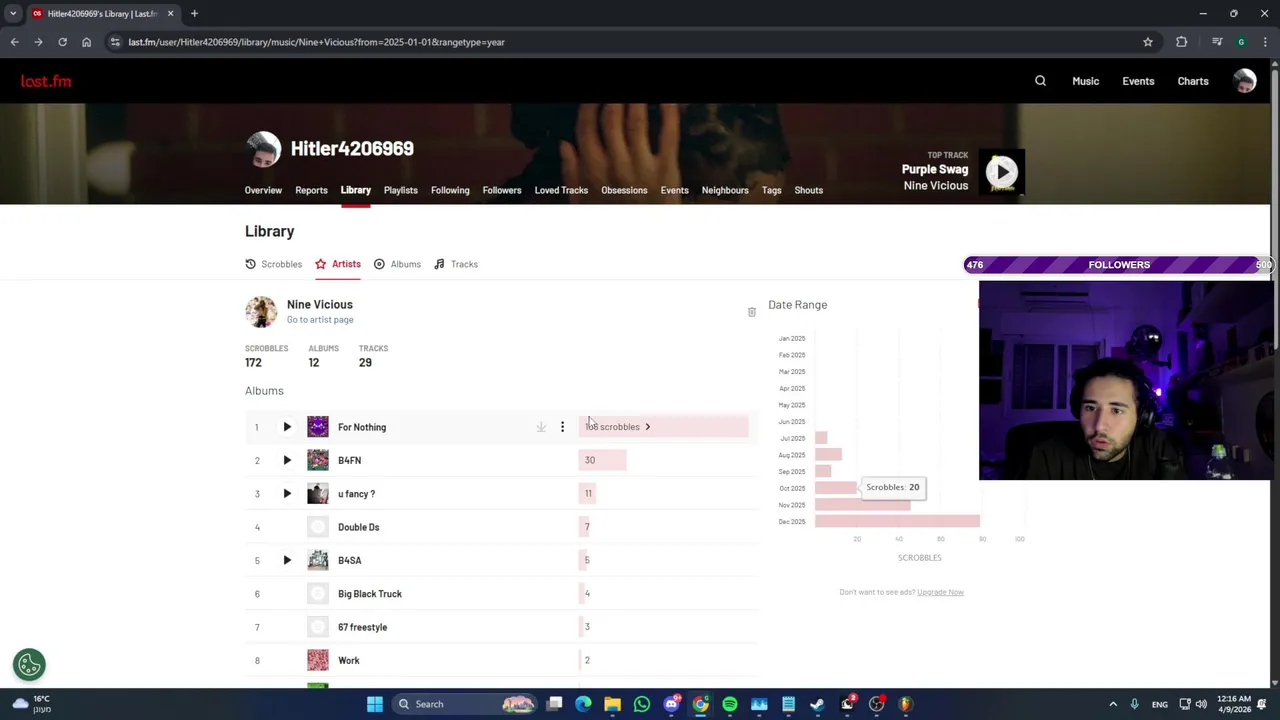Open Charts in the top navigation

pyautogui.click(x=1192, y=81)
